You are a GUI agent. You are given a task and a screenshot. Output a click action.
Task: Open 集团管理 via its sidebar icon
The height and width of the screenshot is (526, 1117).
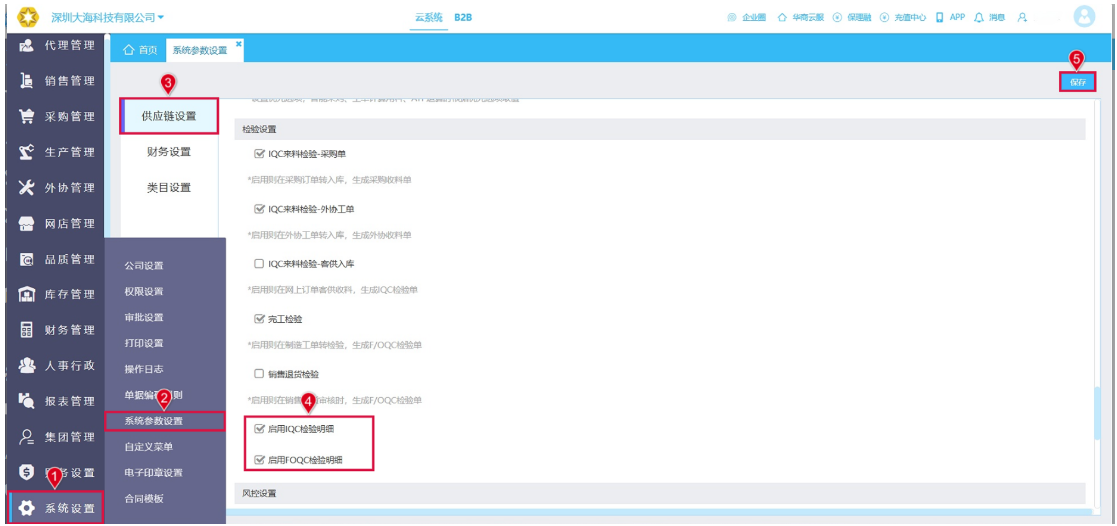[26, 437]
